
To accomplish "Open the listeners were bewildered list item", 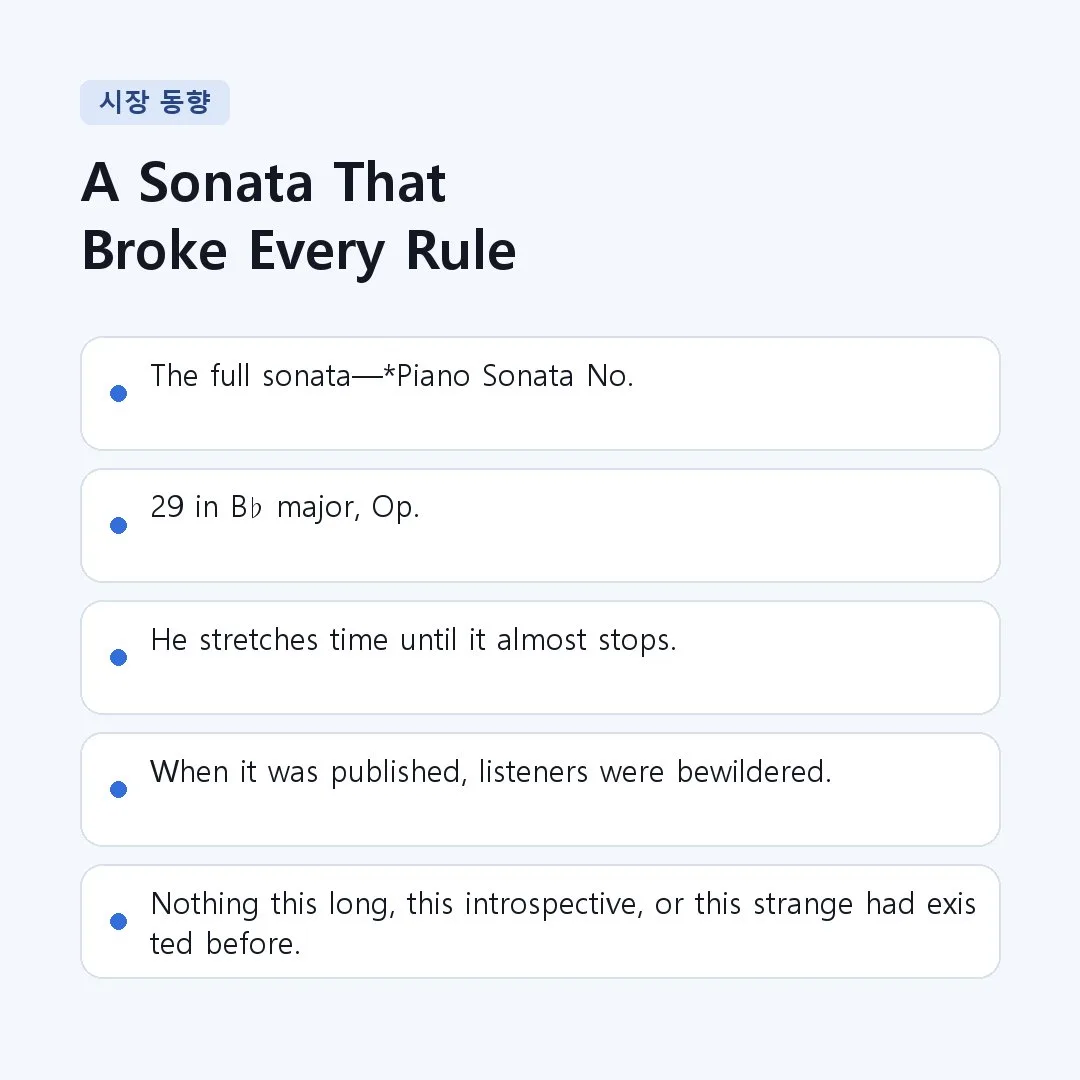I will pos(540,789).
